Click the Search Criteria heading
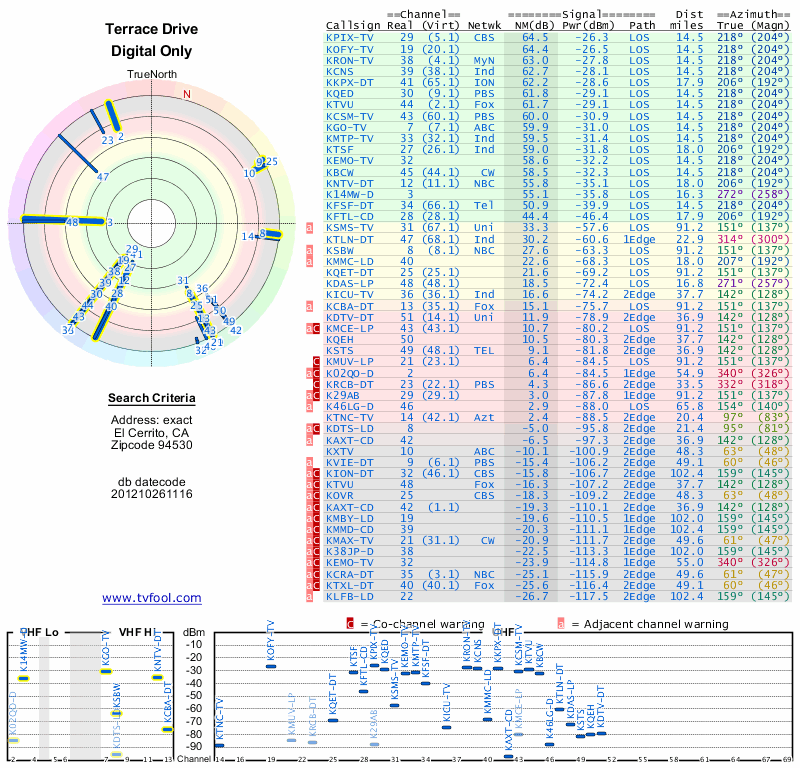The width and height of the screenshot is (800, 768). click(152, 398)
